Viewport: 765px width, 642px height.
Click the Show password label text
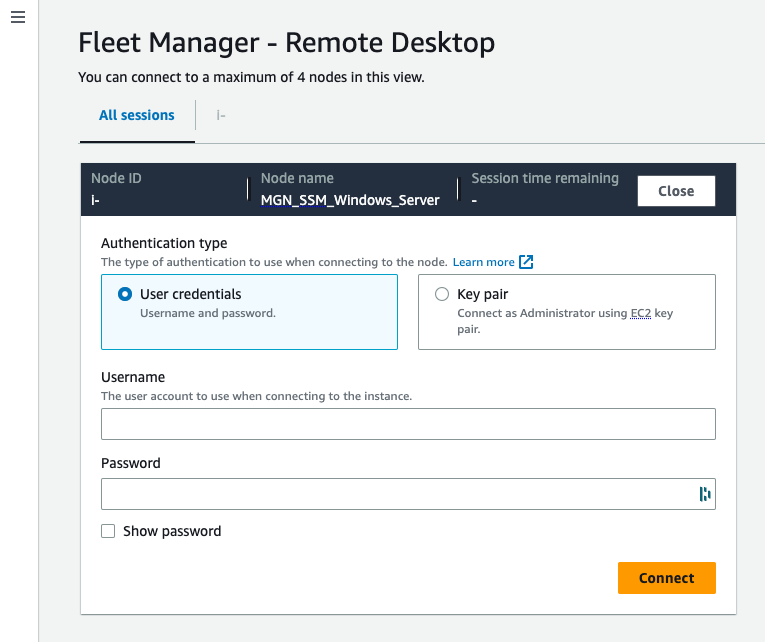tap(172, 531)
